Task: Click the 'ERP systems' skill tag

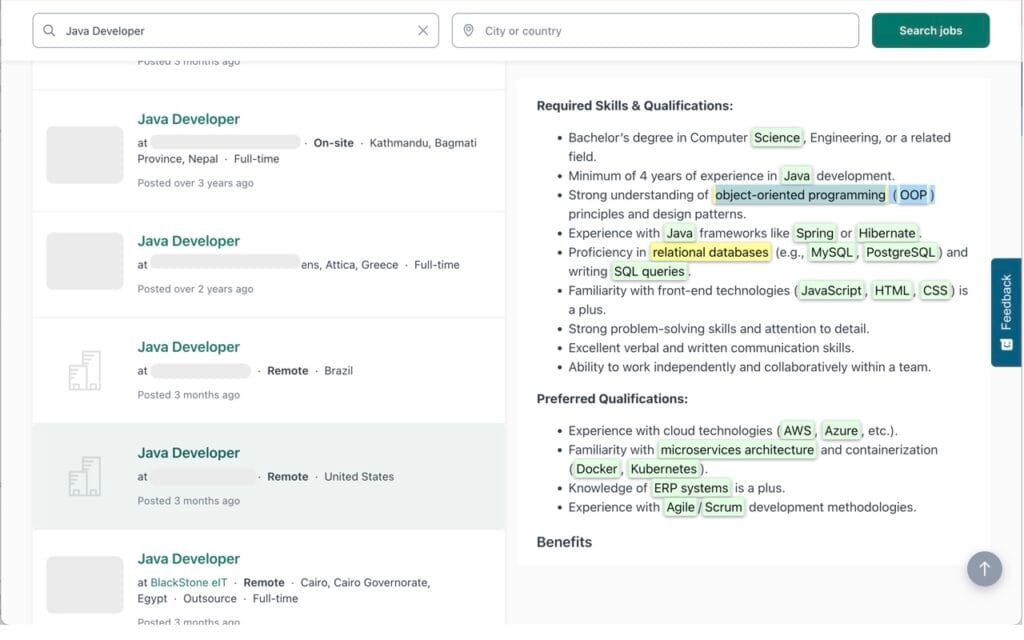Action: (x=691, y=488)
